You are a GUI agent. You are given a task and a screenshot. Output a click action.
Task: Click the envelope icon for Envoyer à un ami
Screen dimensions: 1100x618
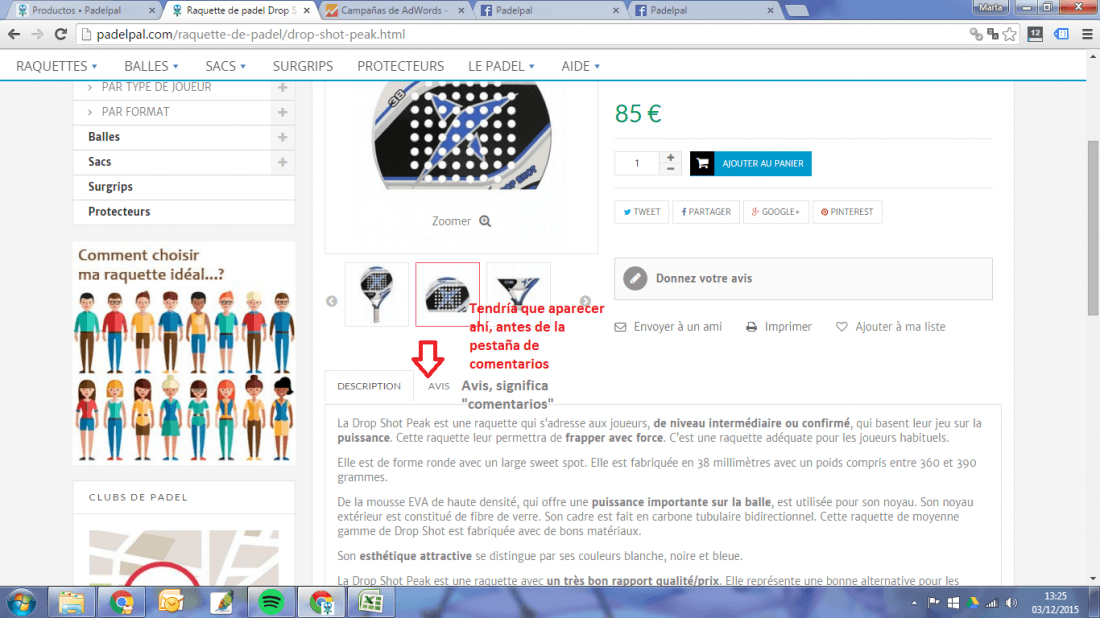[x=620, y=327]
